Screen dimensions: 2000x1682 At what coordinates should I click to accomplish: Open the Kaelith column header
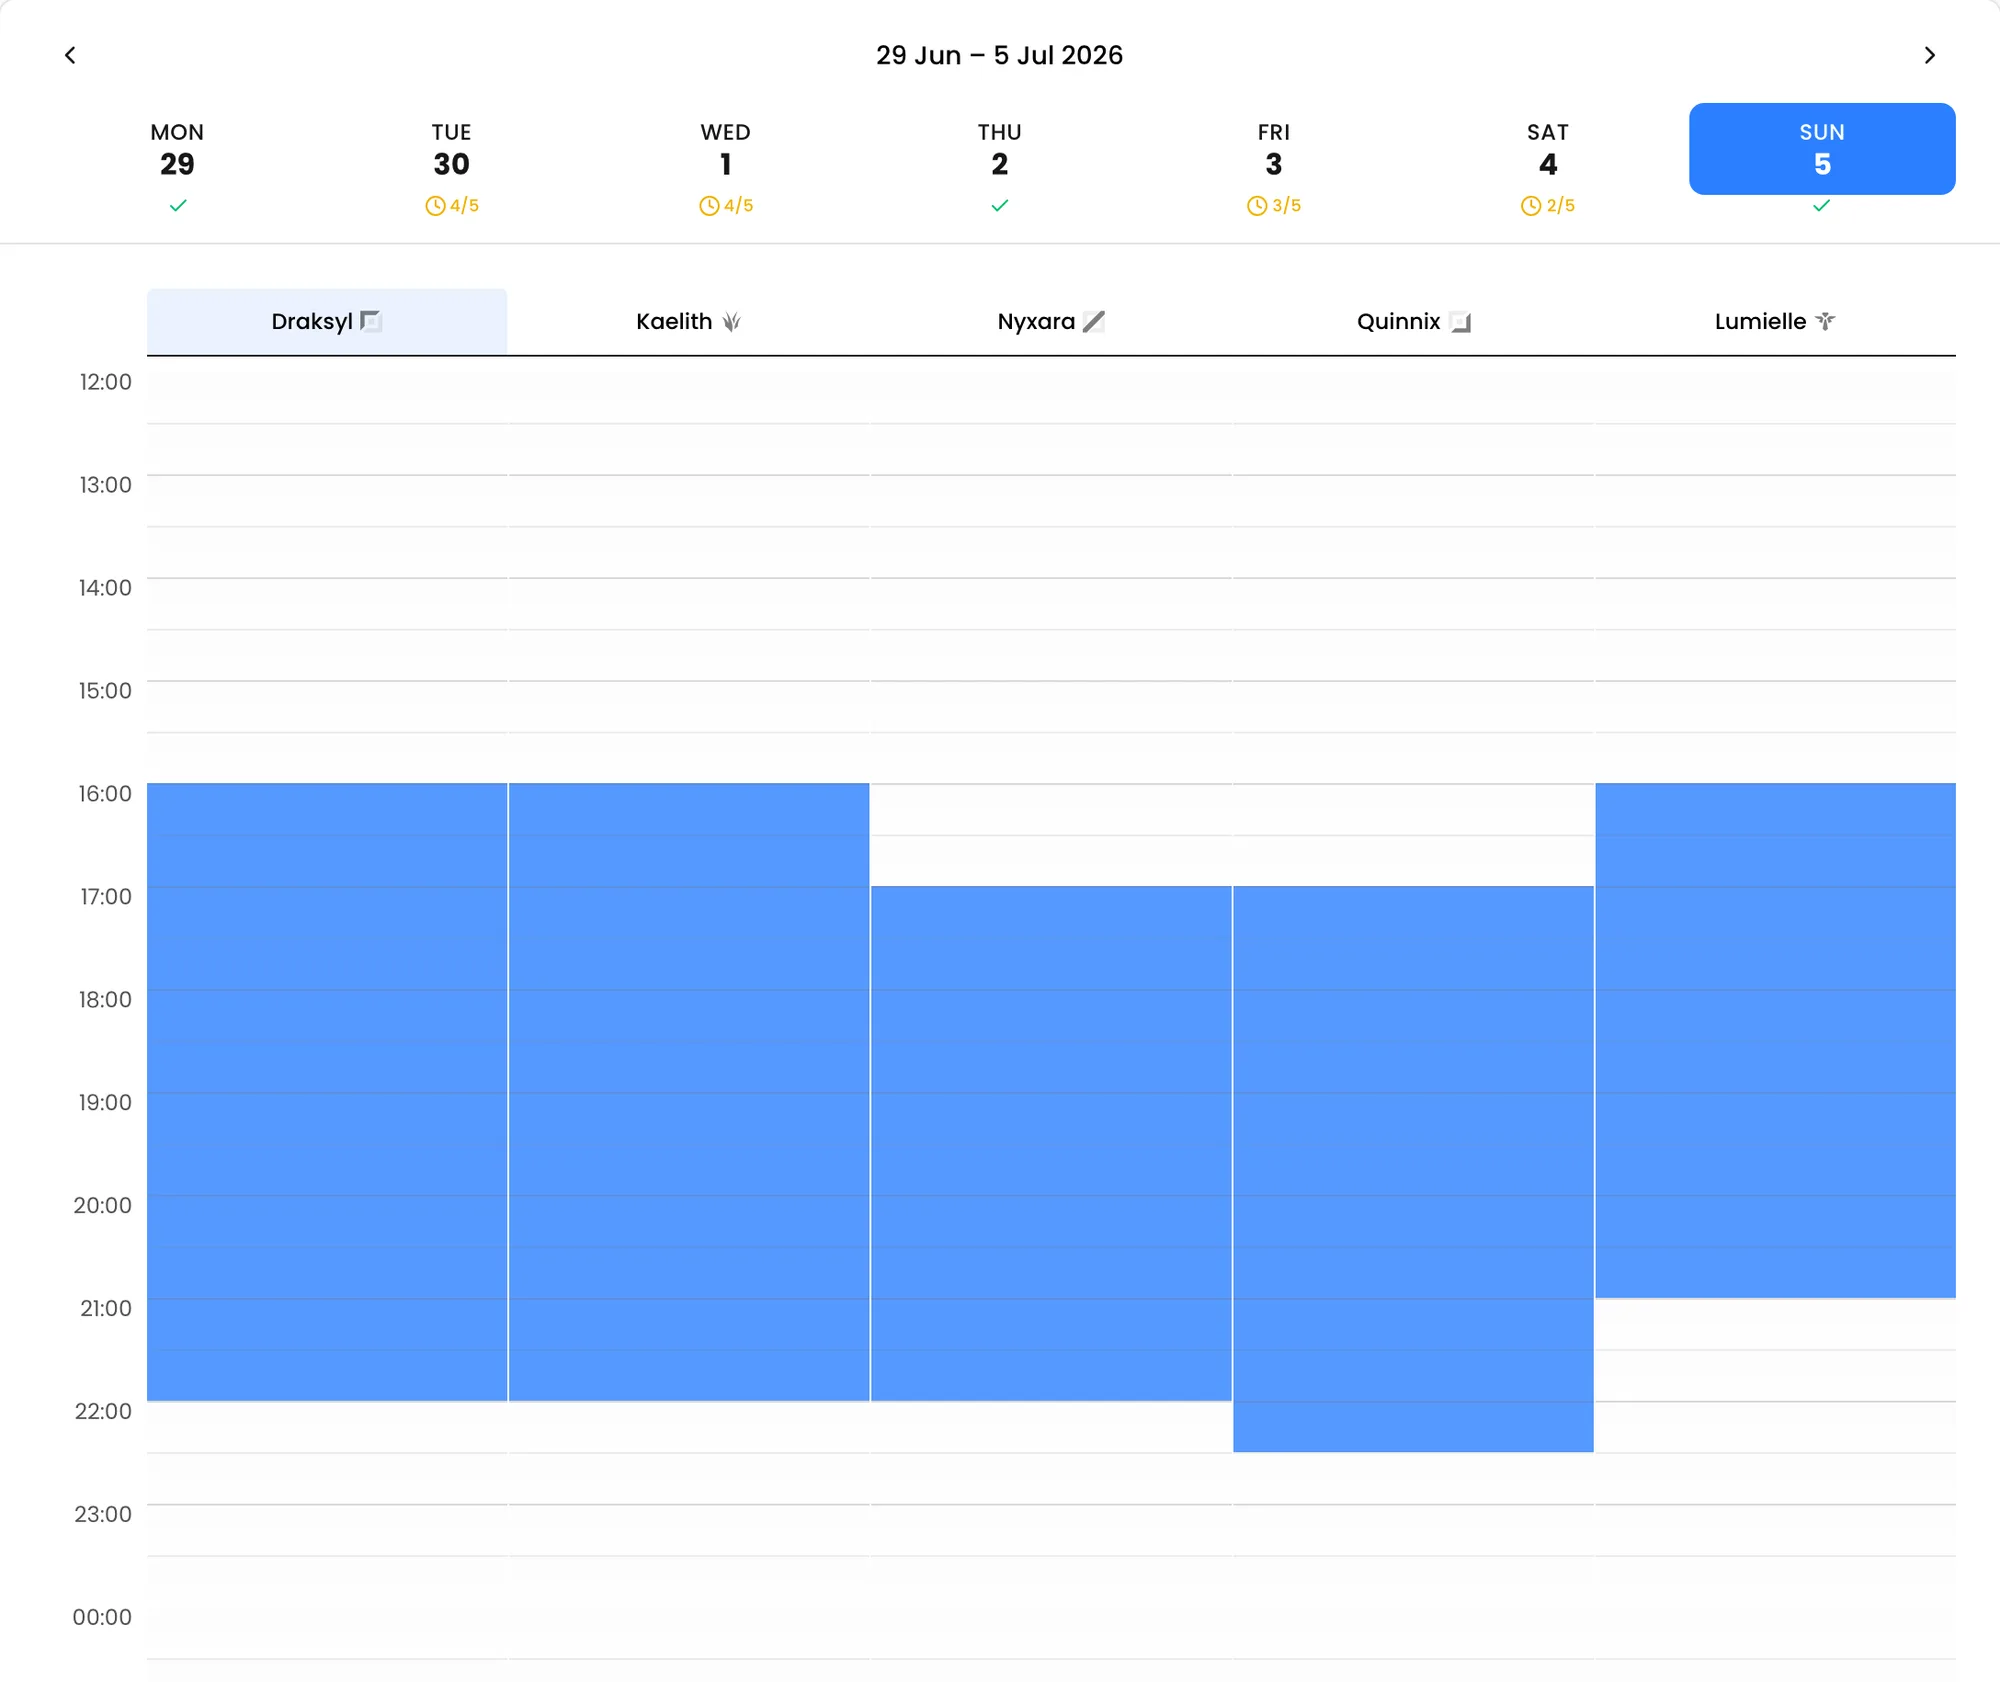pos(689,321)
